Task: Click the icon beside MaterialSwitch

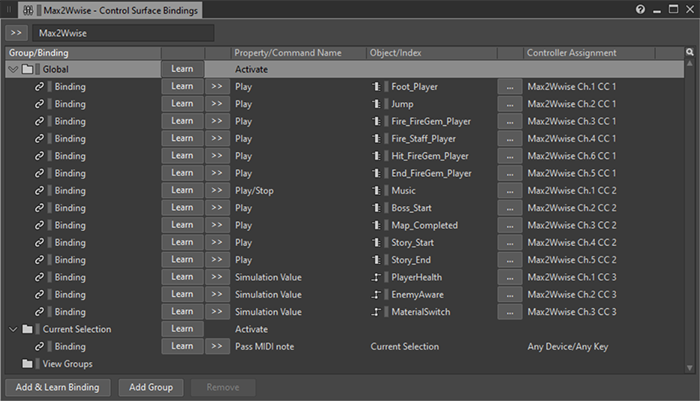Action: coord(377,312)
